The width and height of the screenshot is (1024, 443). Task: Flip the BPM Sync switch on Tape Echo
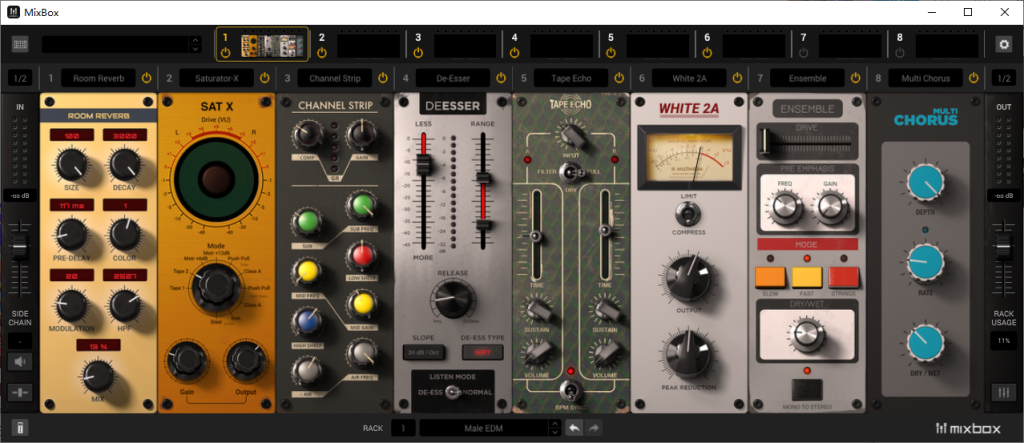click(570, 389)
